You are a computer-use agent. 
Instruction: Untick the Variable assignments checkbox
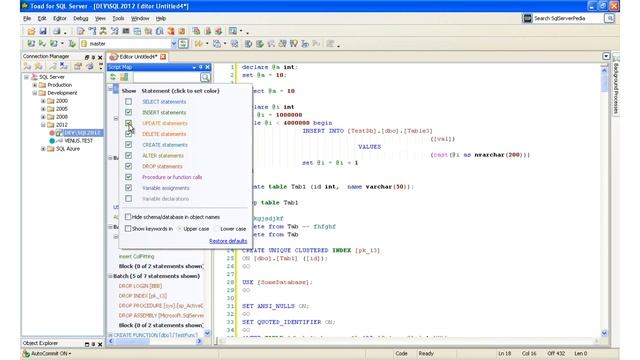coord(129,188)
